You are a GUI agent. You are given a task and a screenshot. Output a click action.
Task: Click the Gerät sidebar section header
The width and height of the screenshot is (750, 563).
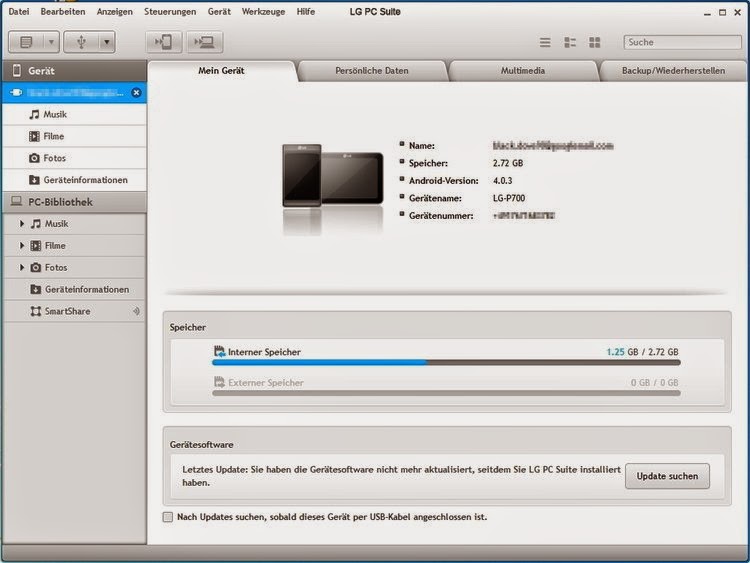75,71
